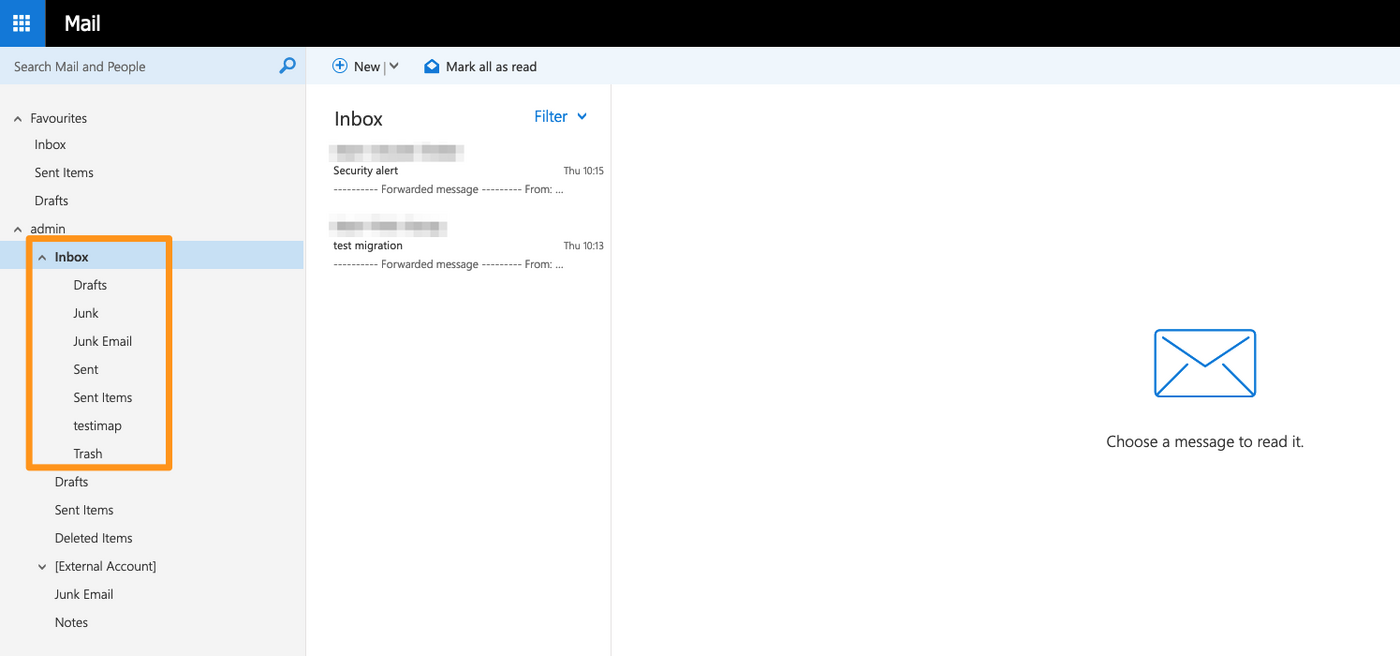1400x656 pixels.
Task: Open the Trash subfolder
Action: click(88, 454)
